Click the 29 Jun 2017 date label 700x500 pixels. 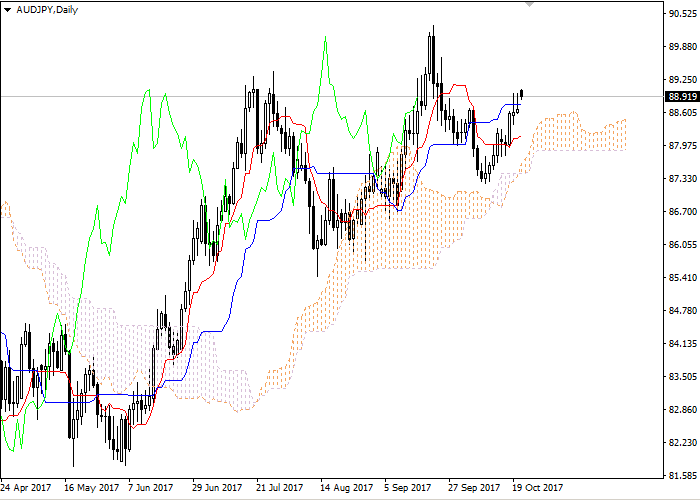217,488
